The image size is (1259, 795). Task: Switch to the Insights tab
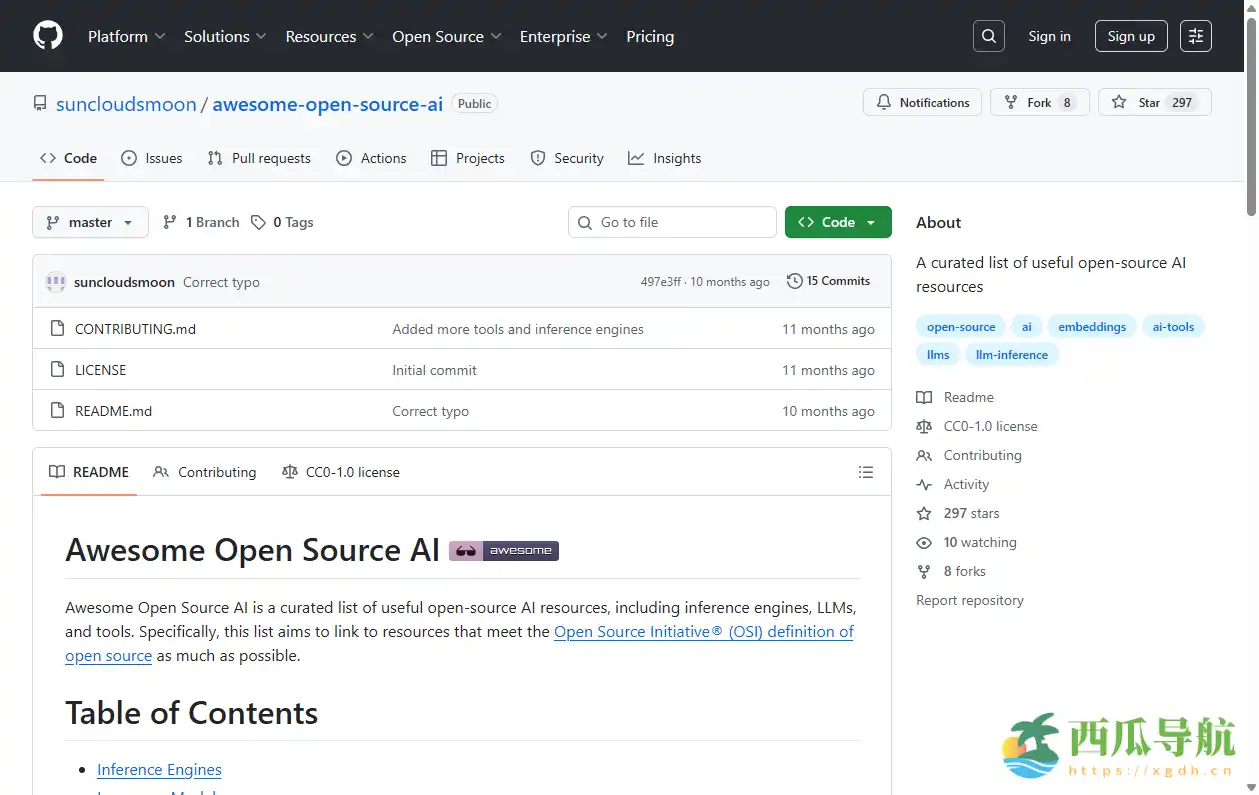coord(664,158)
